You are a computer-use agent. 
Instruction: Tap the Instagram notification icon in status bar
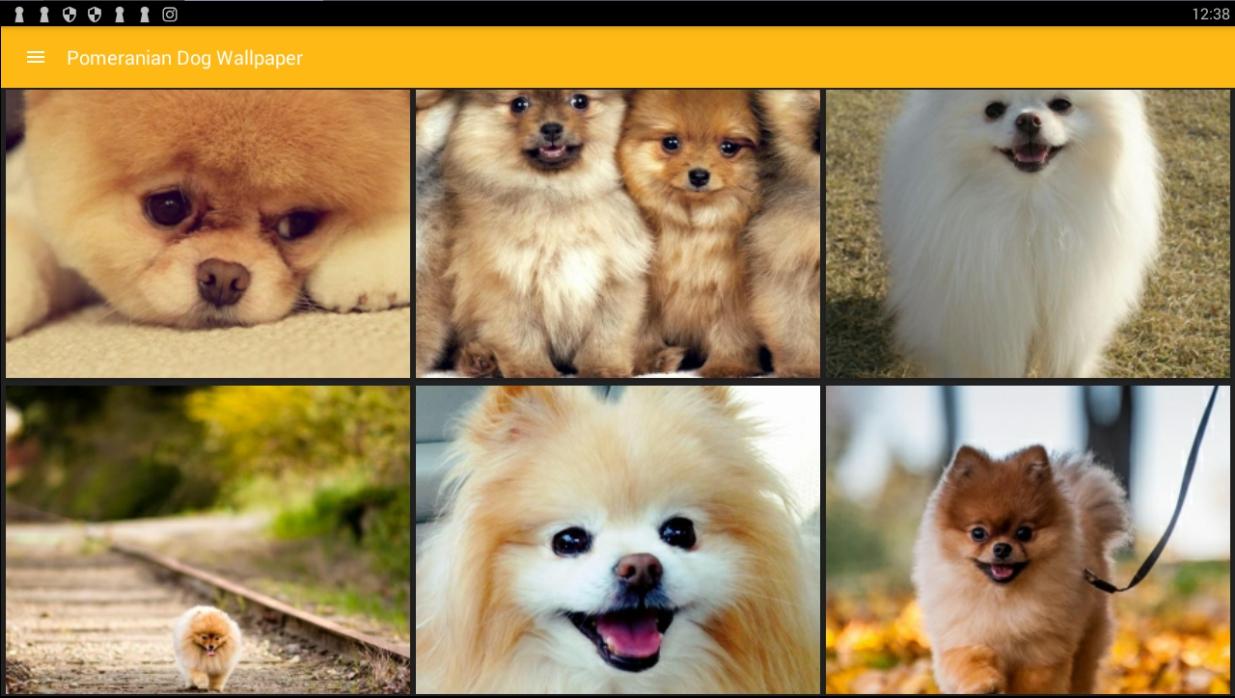[170, 14]
